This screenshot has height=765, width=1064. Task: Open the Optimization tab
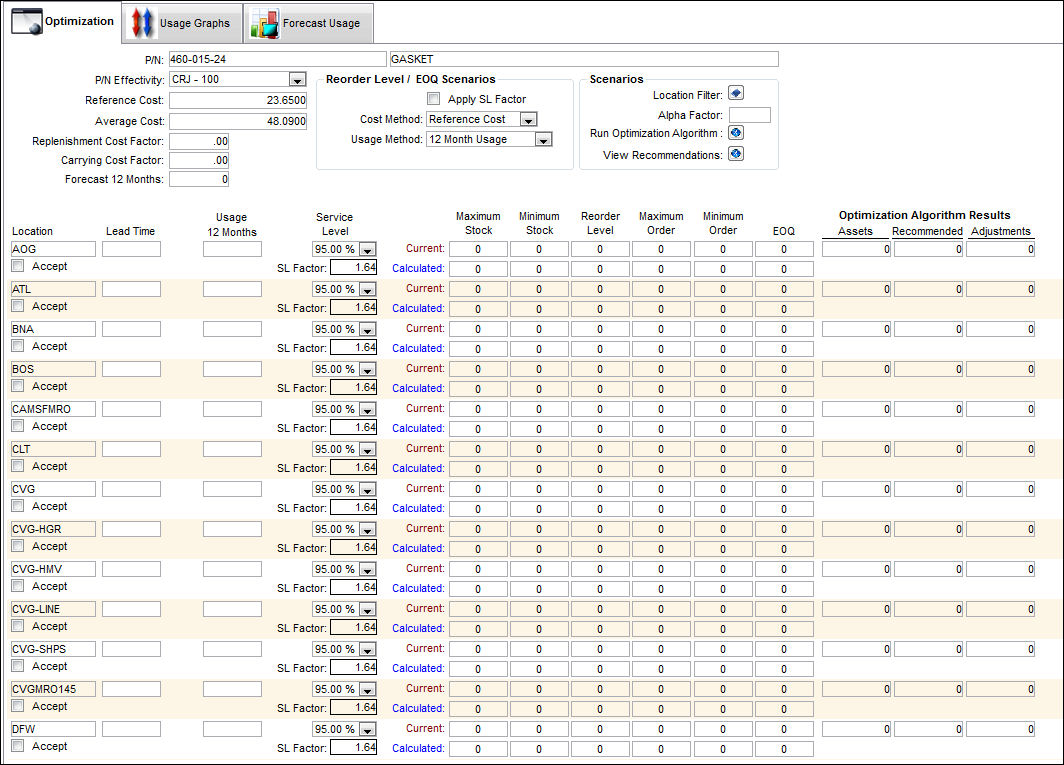[63, 22]
